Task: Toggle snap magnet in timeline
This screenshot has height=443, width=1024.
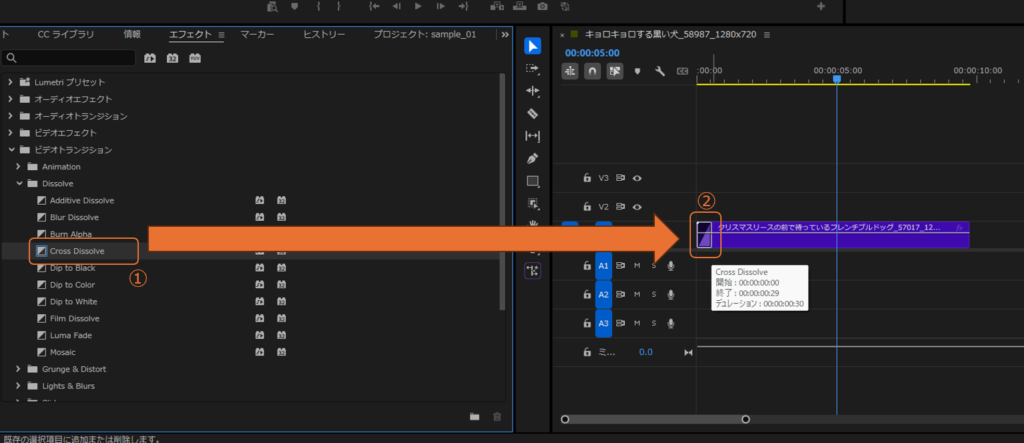Action: click(x=592, y=72)
